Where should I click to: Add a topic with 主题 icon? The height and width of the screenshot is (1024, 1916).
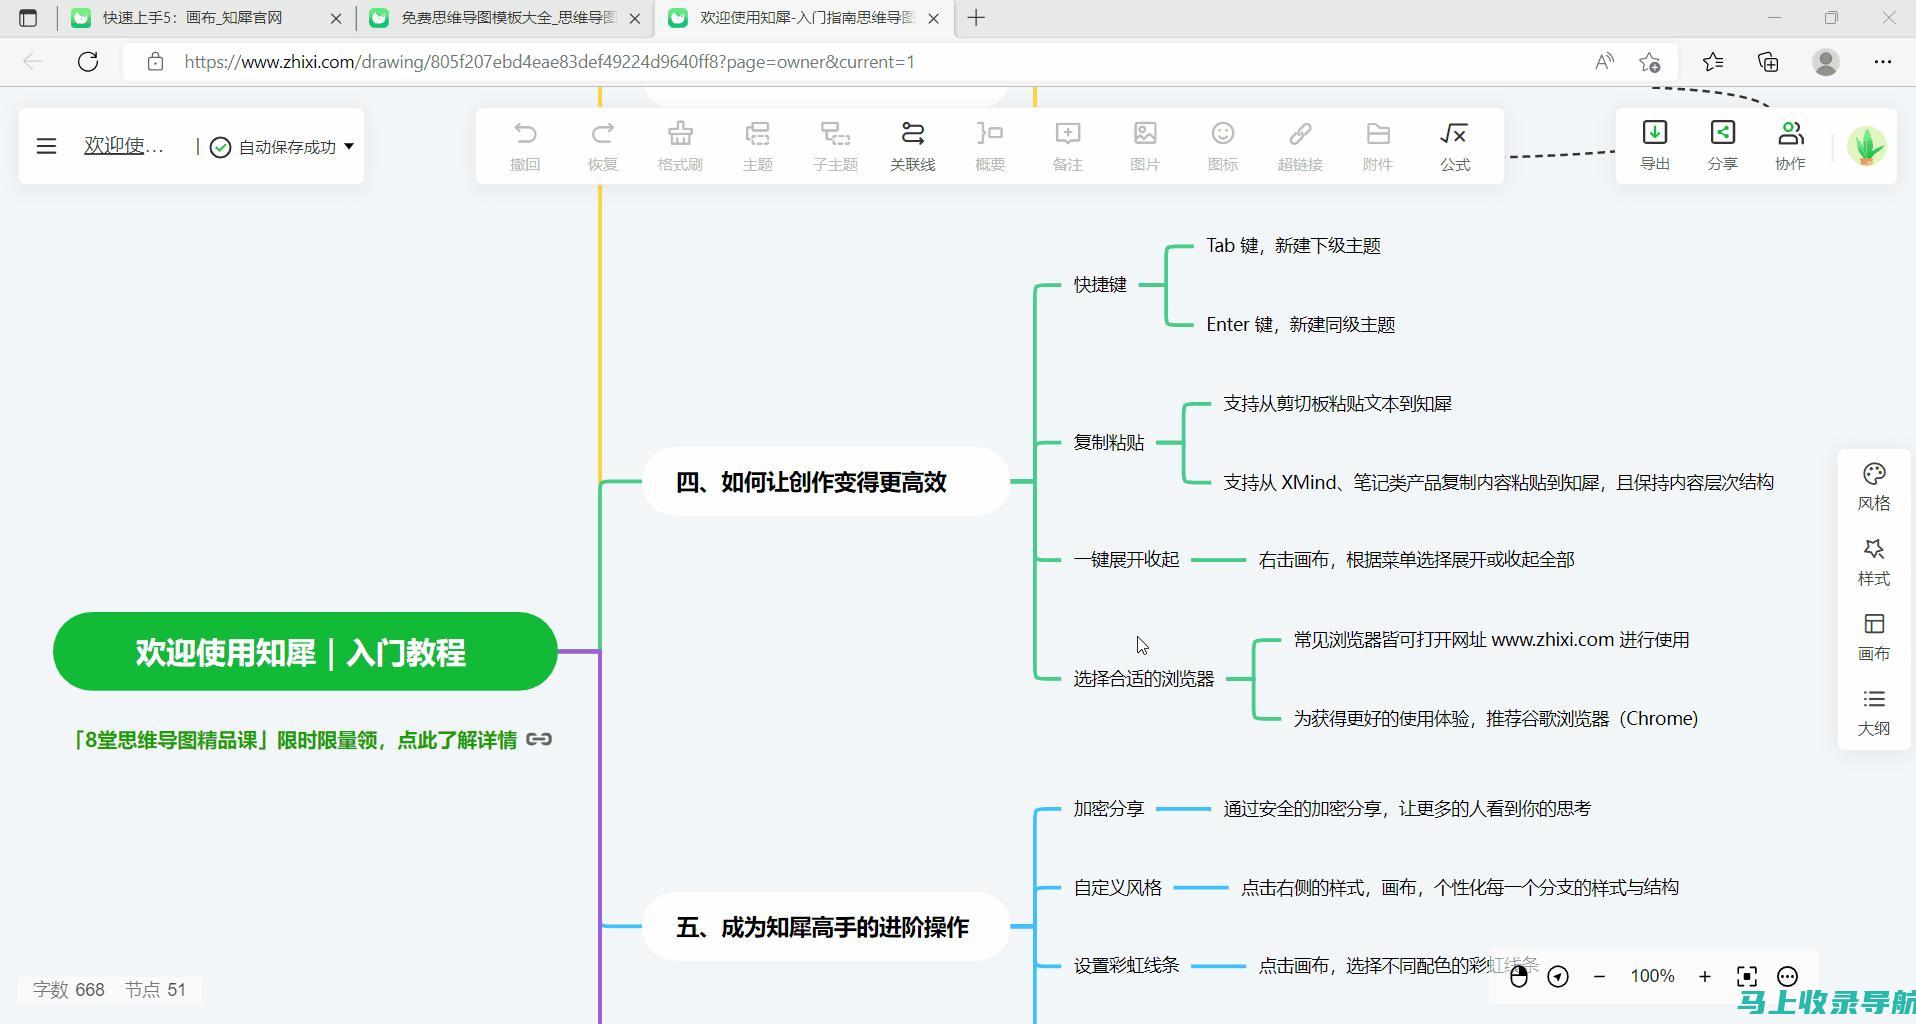tap(757, 146)
